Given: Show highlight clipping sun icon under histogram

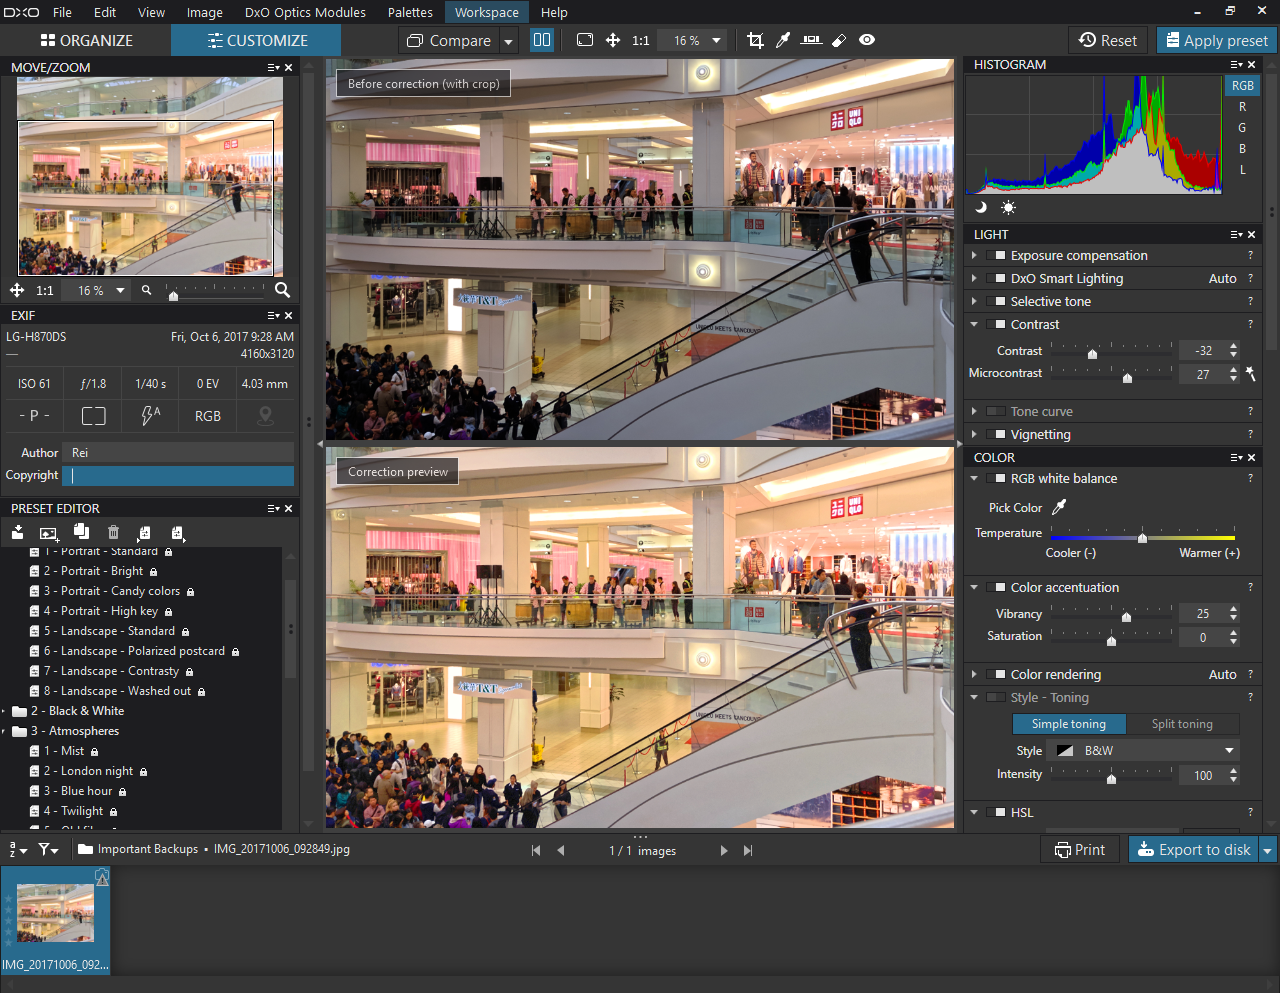Looking at the screenshot, I should pyautogui.click(x=1008, y=207).
